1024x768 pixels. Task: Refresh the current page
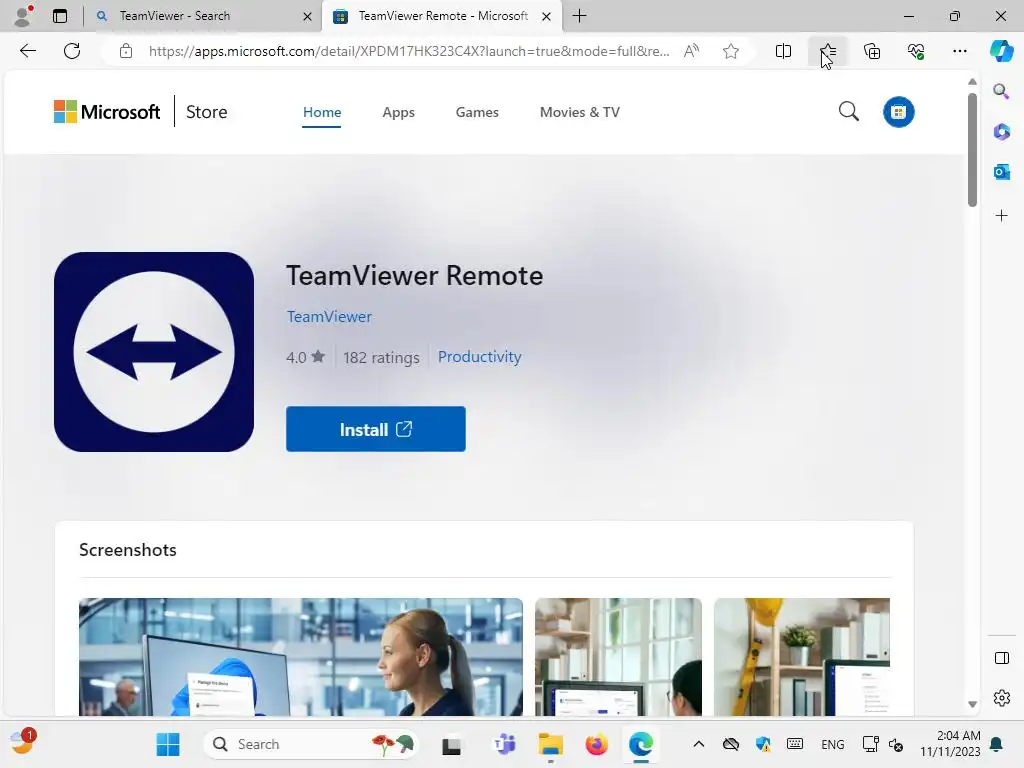point(72,51)
